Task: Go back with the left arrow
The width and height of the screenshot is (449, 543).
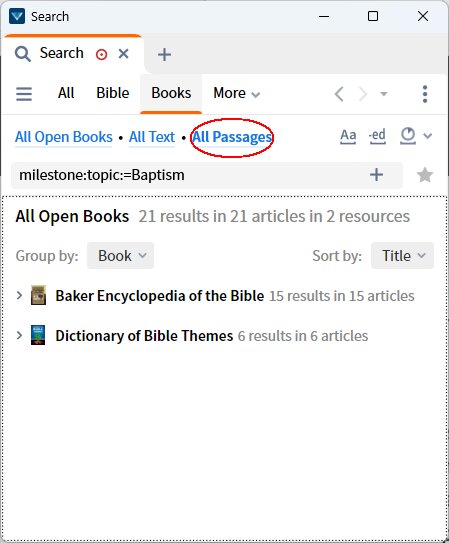Action: pos(339,94)
